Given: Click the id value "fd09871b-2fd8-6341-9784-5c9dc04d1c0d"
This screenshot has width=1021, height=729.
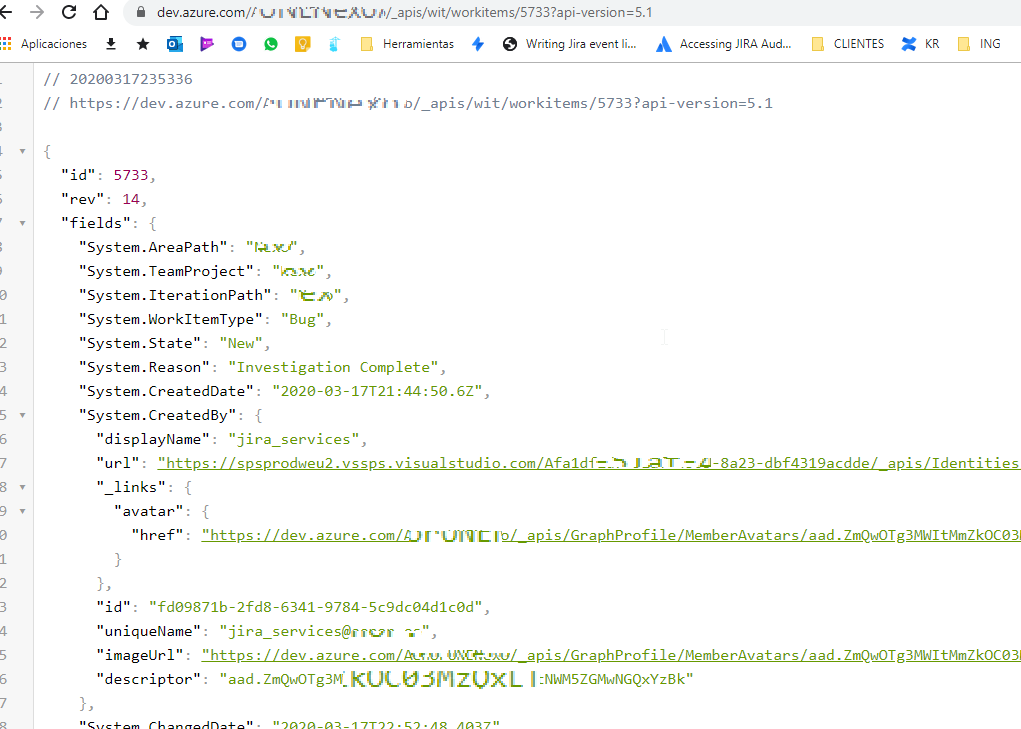Looking at the screenshot, I should click(x=316, y=607).
